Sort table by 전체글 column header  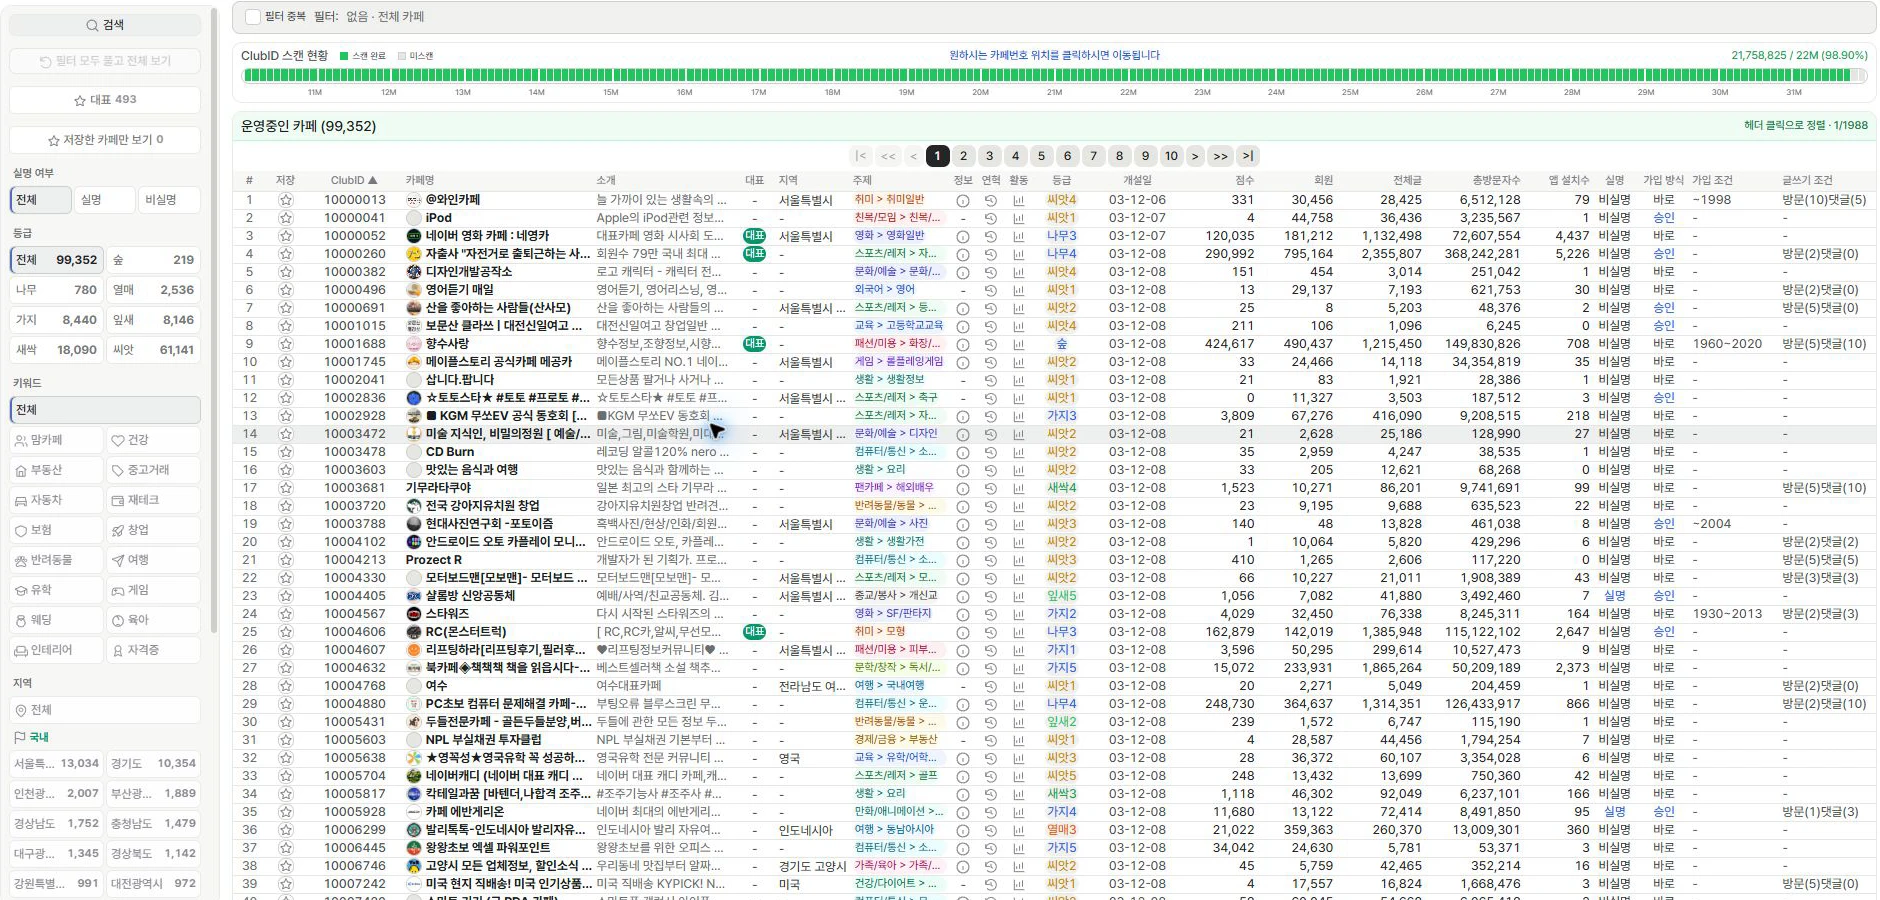click(1407, 181)
